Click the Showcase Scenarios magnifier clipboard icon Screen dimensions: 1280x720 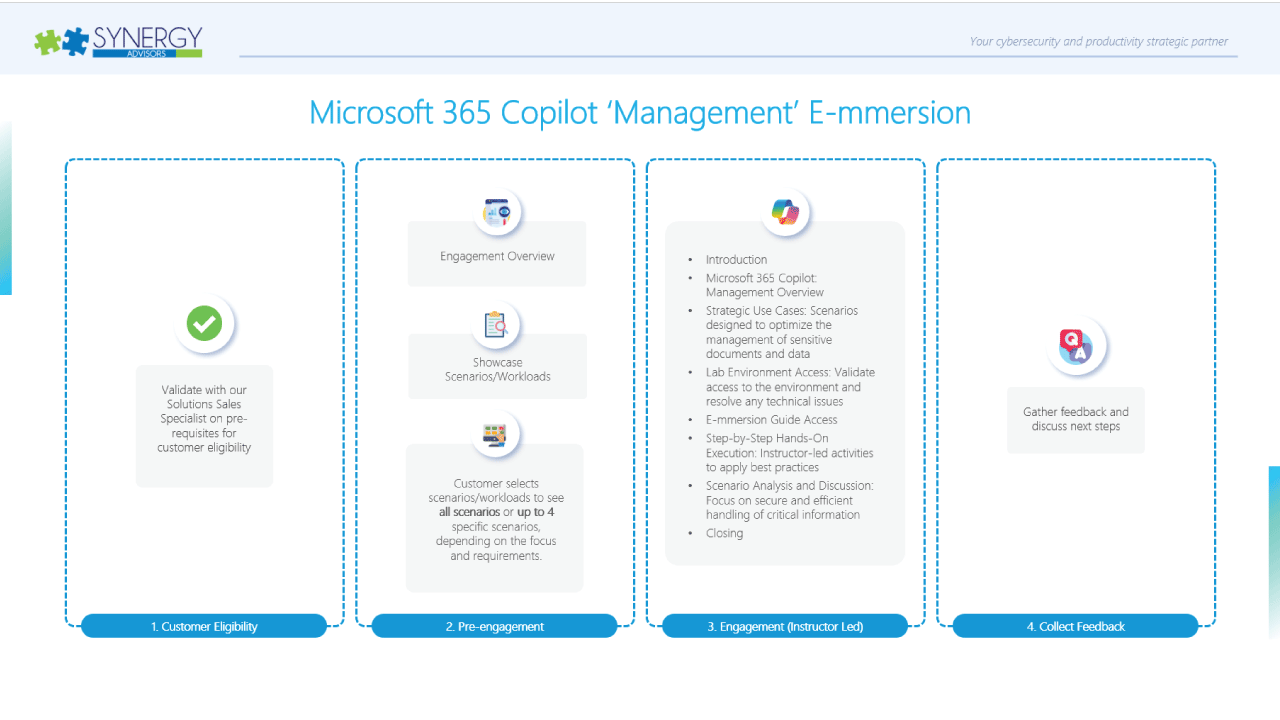point(497,324)
